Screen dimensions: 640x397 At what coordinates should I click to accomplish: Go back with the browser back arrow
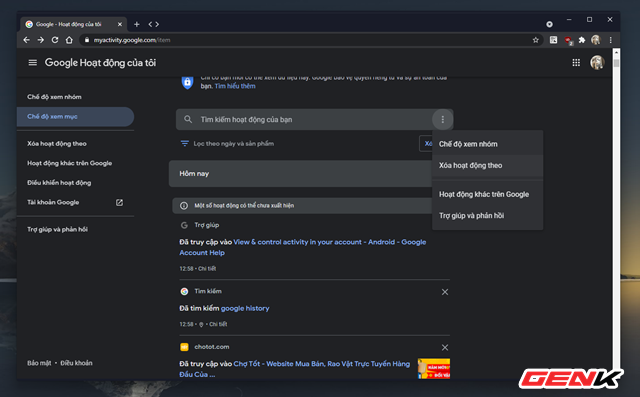tap(27, 40)
